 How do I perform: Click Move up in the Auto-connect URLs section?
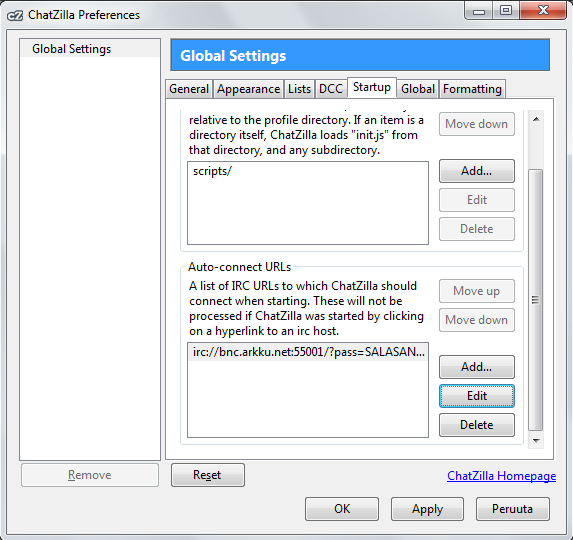point(477,291)
